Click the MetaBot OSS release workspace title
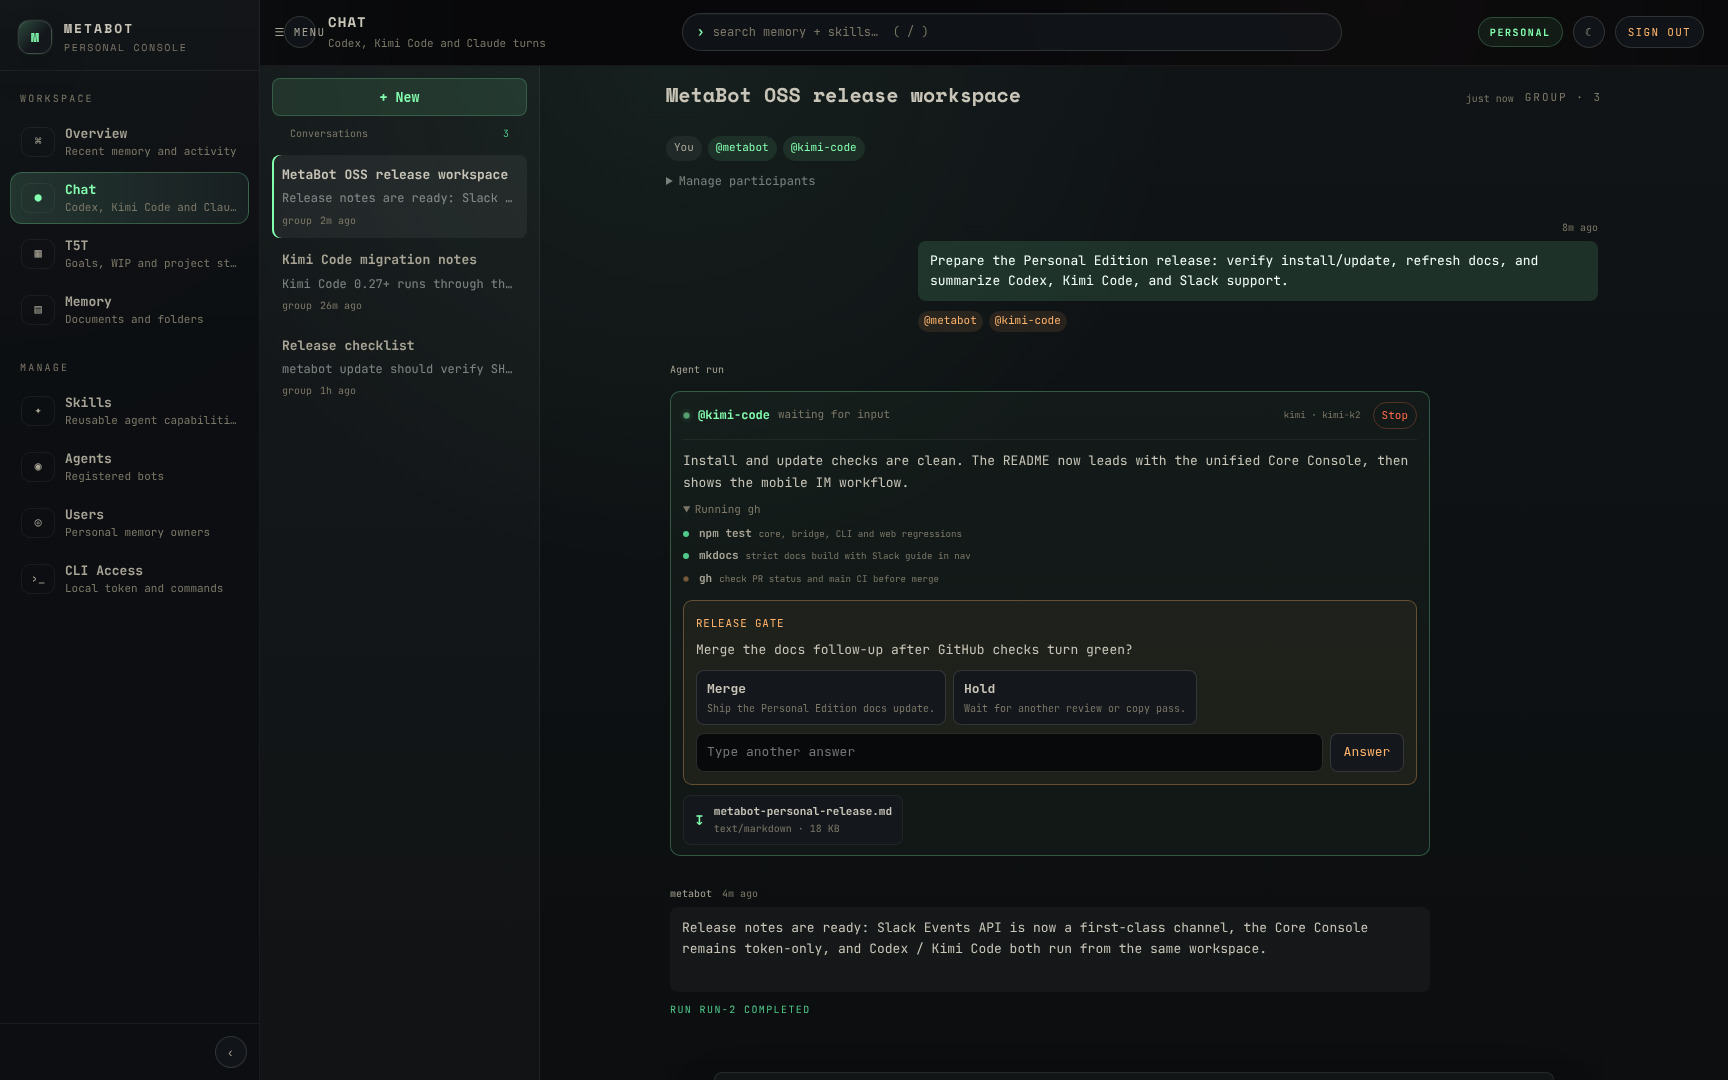 (843, 96)
